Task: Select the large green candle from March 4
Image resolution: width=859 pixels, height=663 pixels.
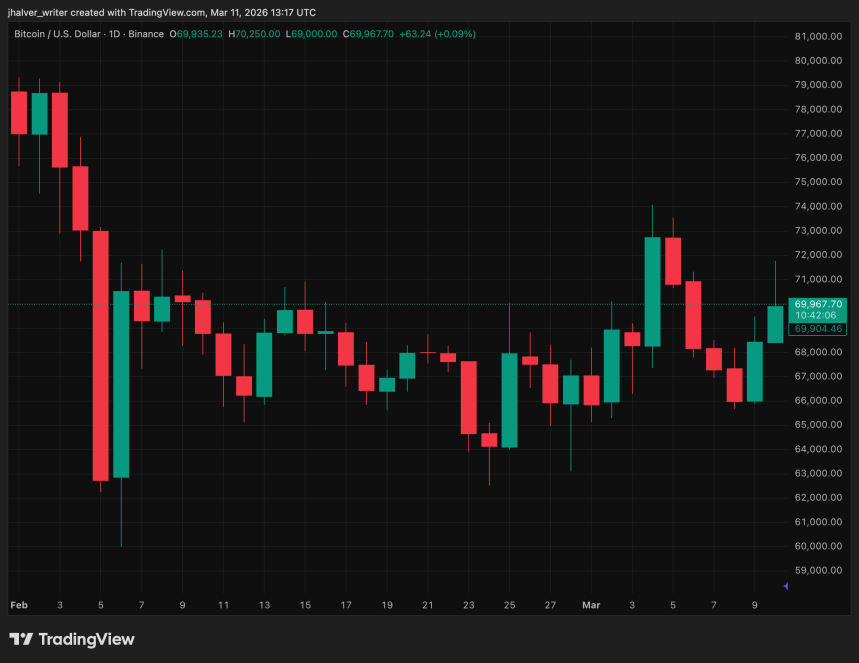Action: tap(653, 290)
